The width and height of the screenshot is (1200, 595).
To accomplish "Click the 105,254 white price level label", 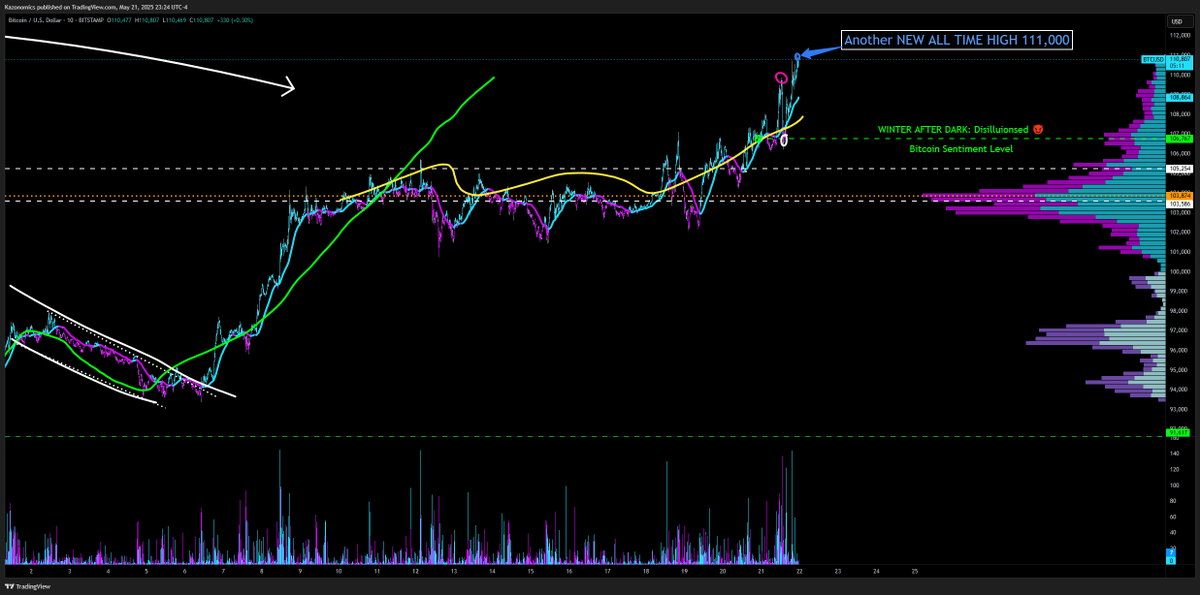I will click(1178, 169).
